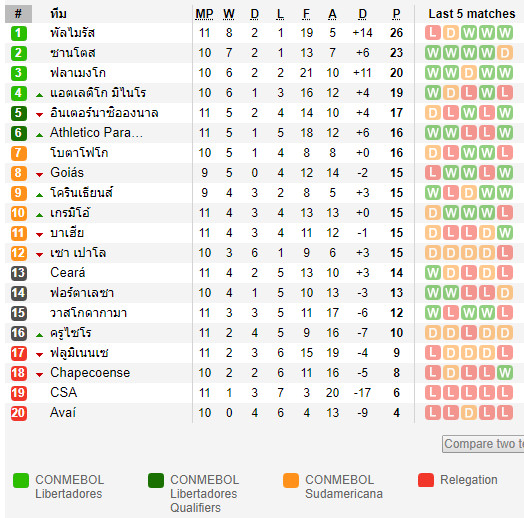524x518 pixels.
Task: Sort by the P points column header
Action: [x=396, y=14]
